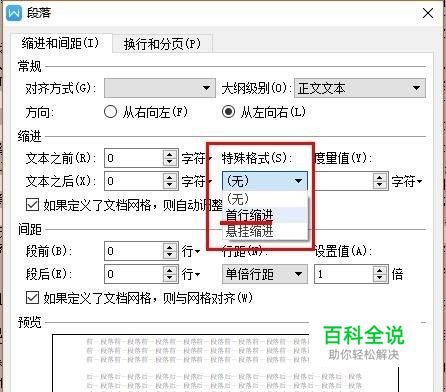
Task: Decrease the 段后 spacing value
Action: click(170, 278)
